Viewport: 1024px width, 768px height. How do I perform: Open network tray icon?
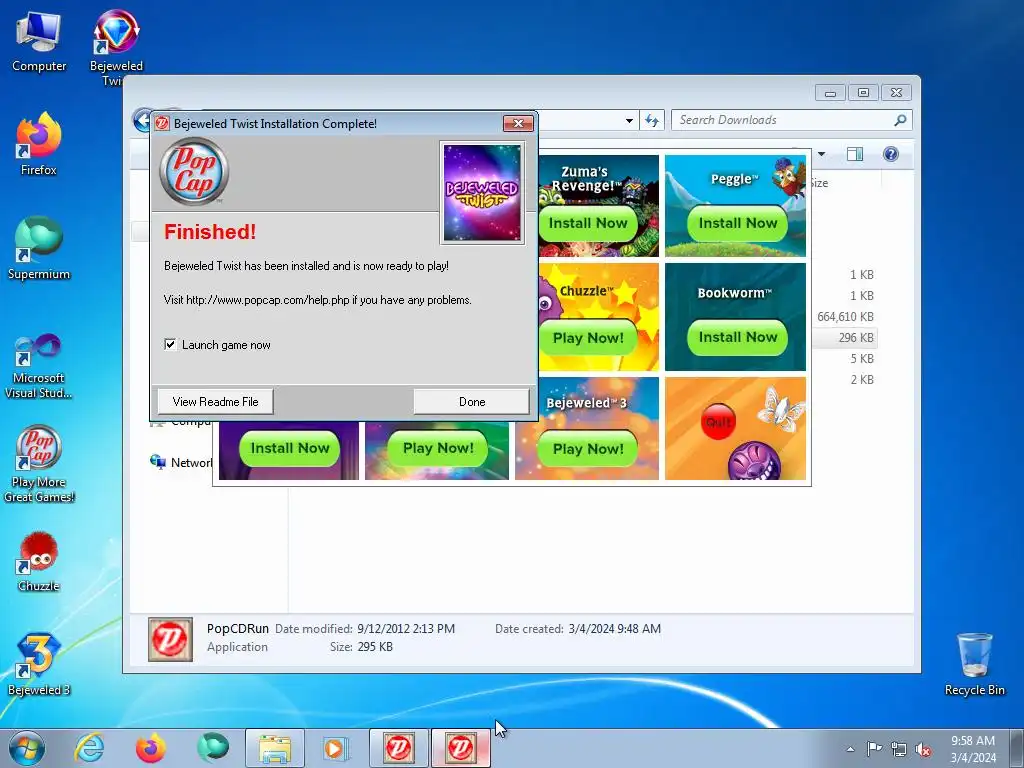(899, 749)
